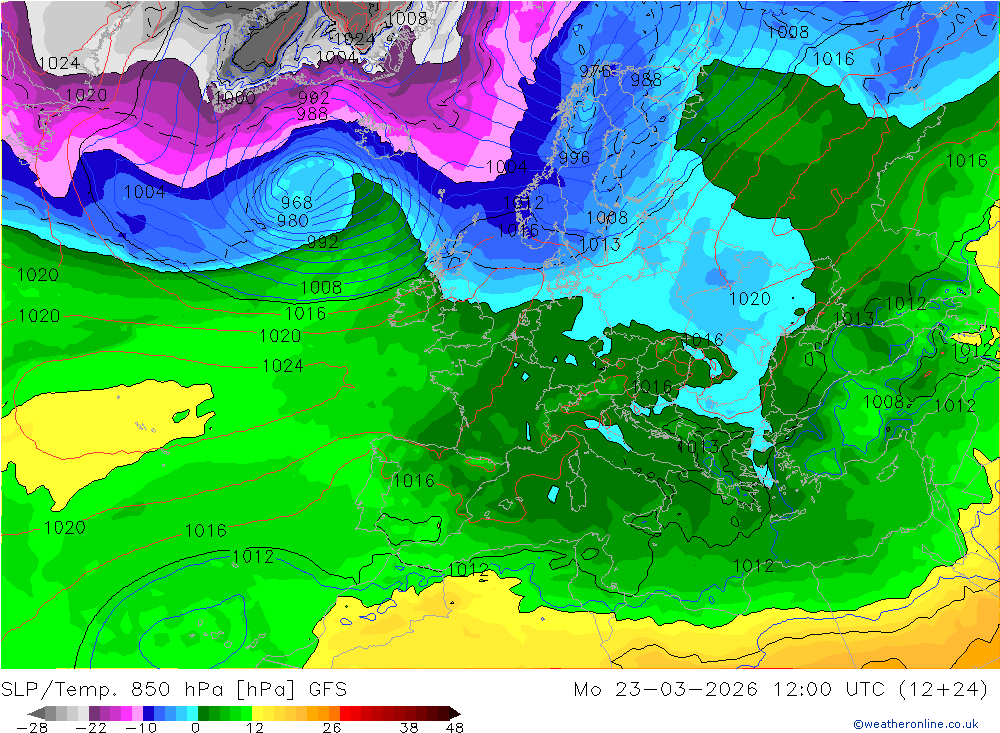
Task: Click the bright red swatch in the legend
Action: click(345, 713)
